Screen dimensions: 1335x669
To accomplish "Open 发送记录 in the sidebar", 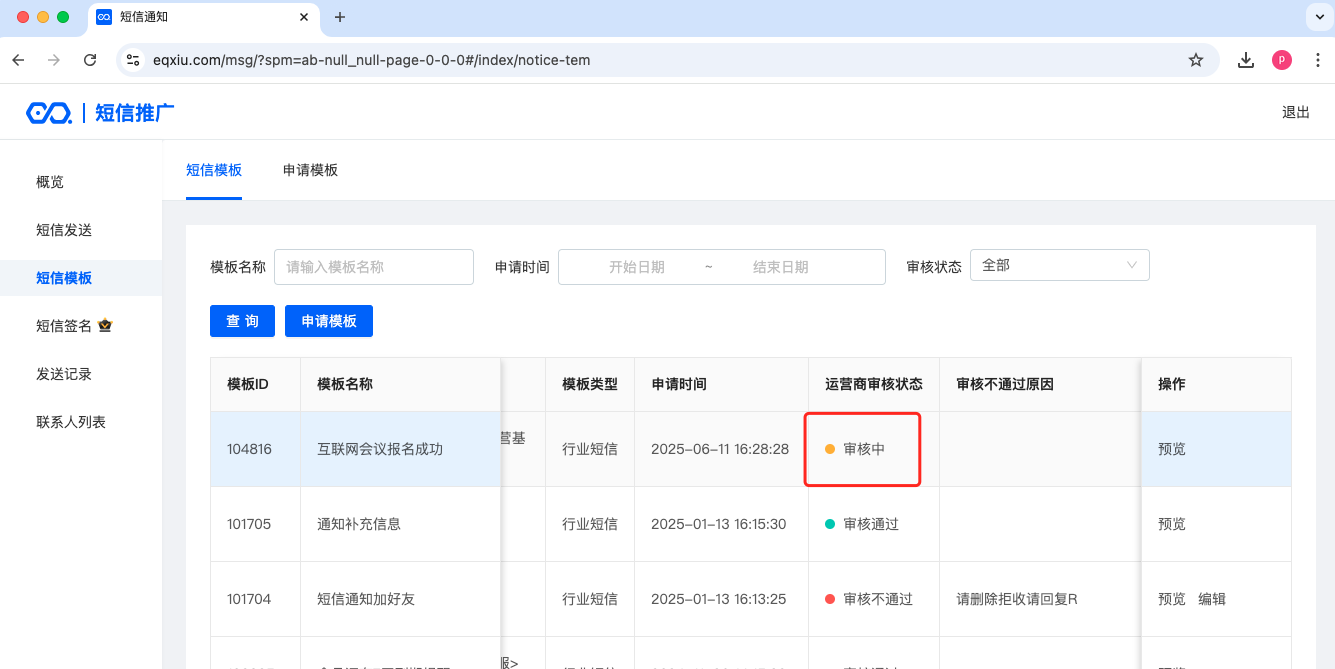I will pos(64,374).
